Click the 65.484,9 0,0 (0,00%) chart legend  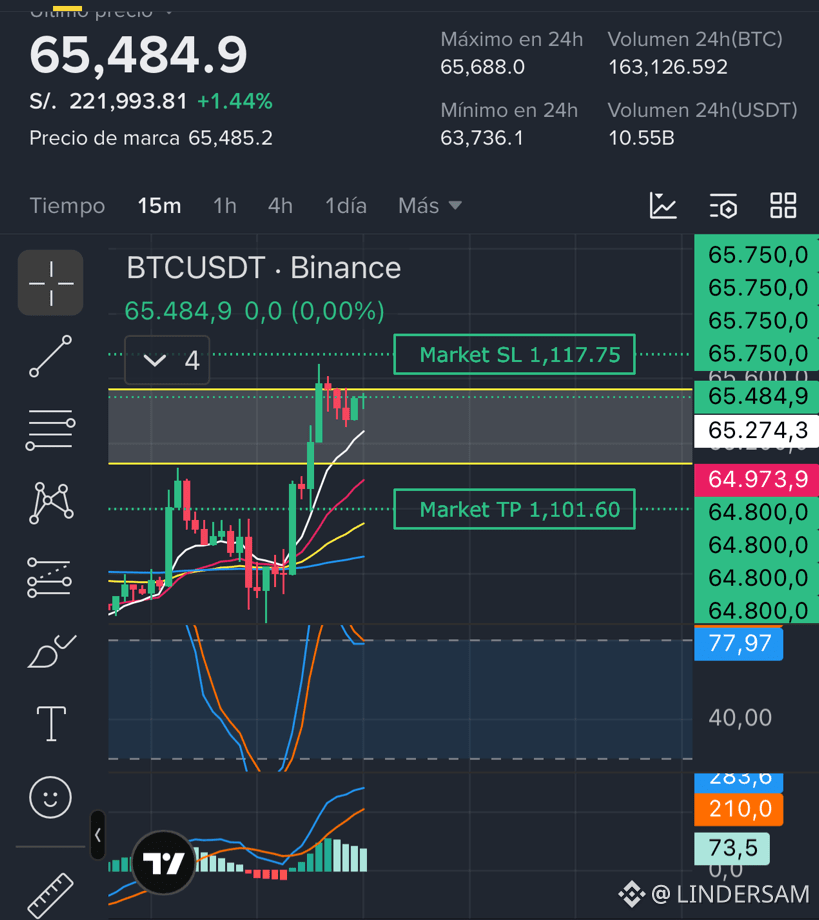click(254, 311)
